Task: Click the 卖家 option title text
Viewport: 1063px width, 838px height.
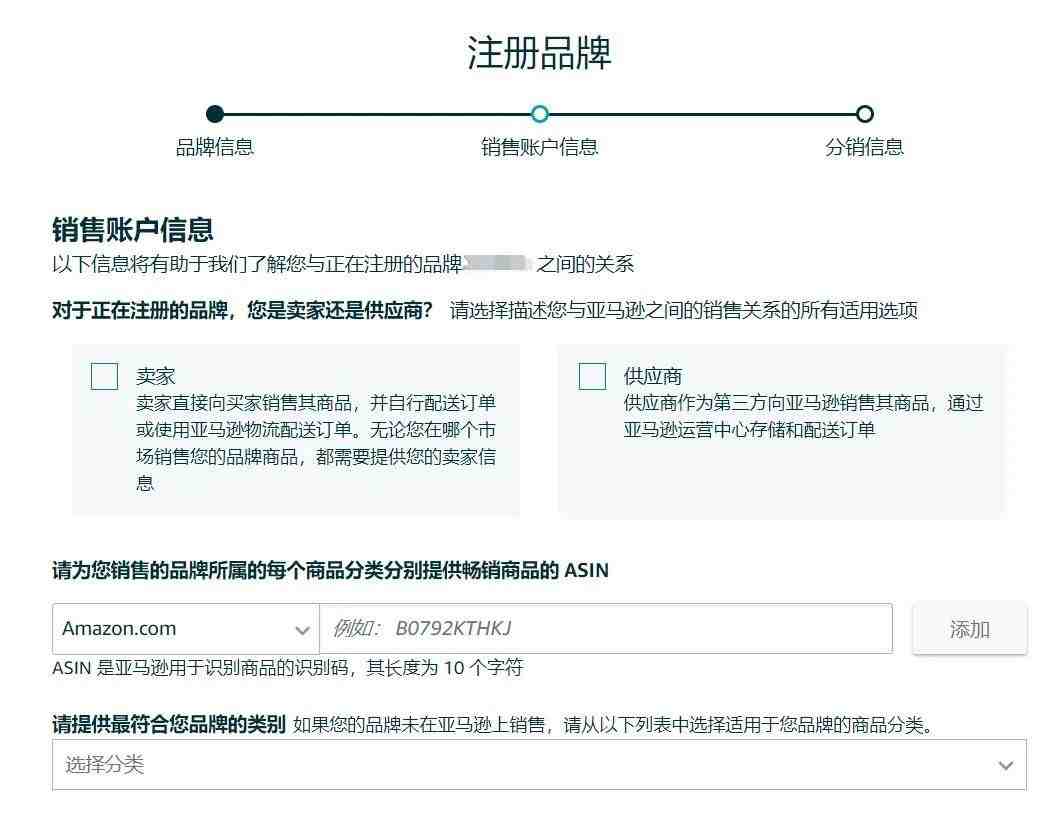Action: click(x=155, y=376)
